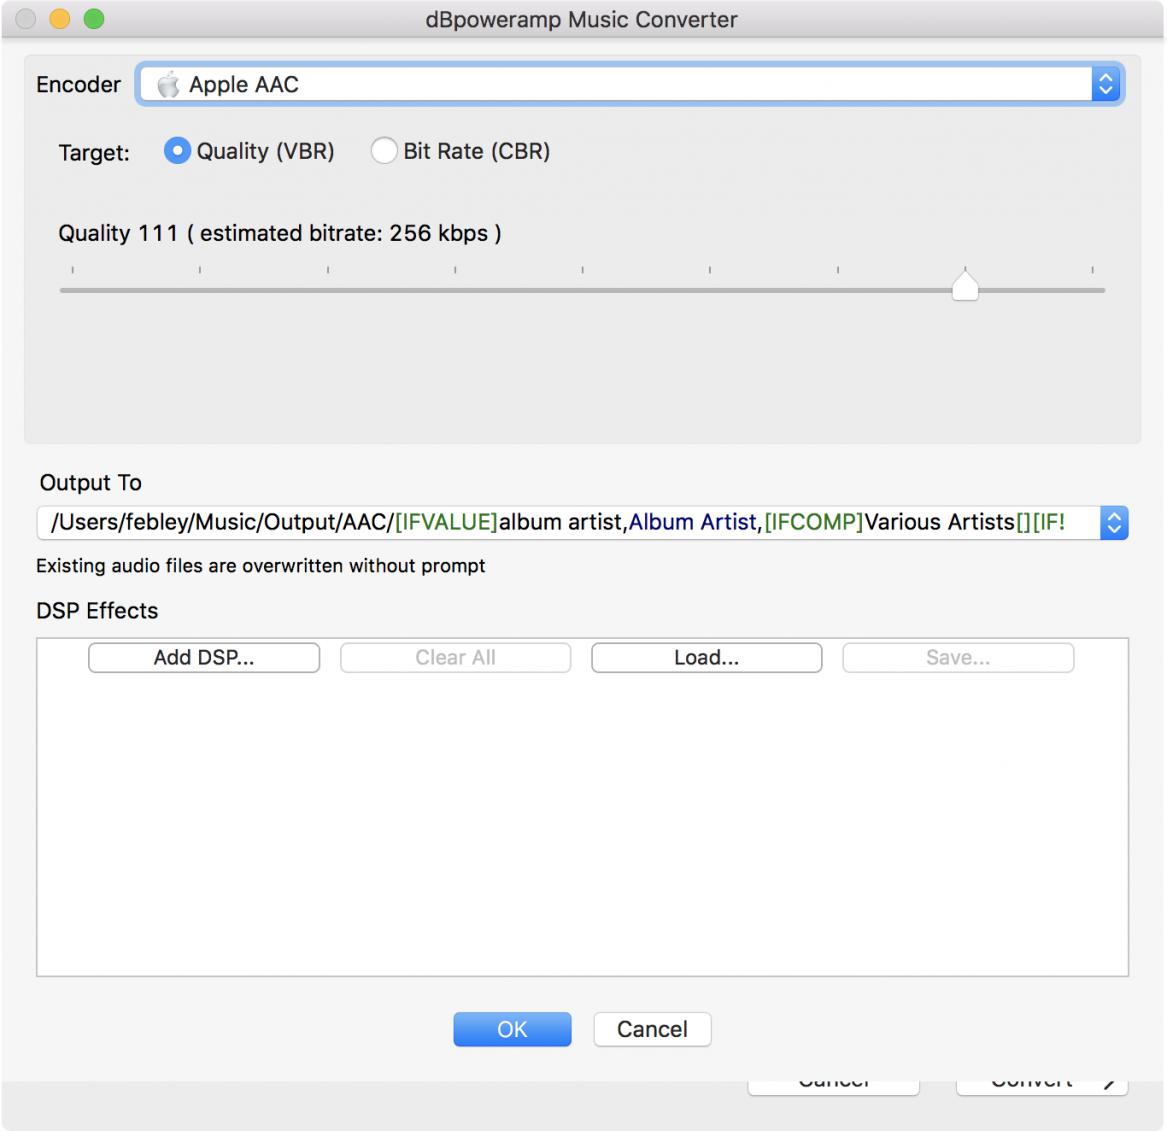The width and height of the screenshot is (1167, 1131).
Task: Confirm settings with the blue OK button
Action: pos(512,1029)
